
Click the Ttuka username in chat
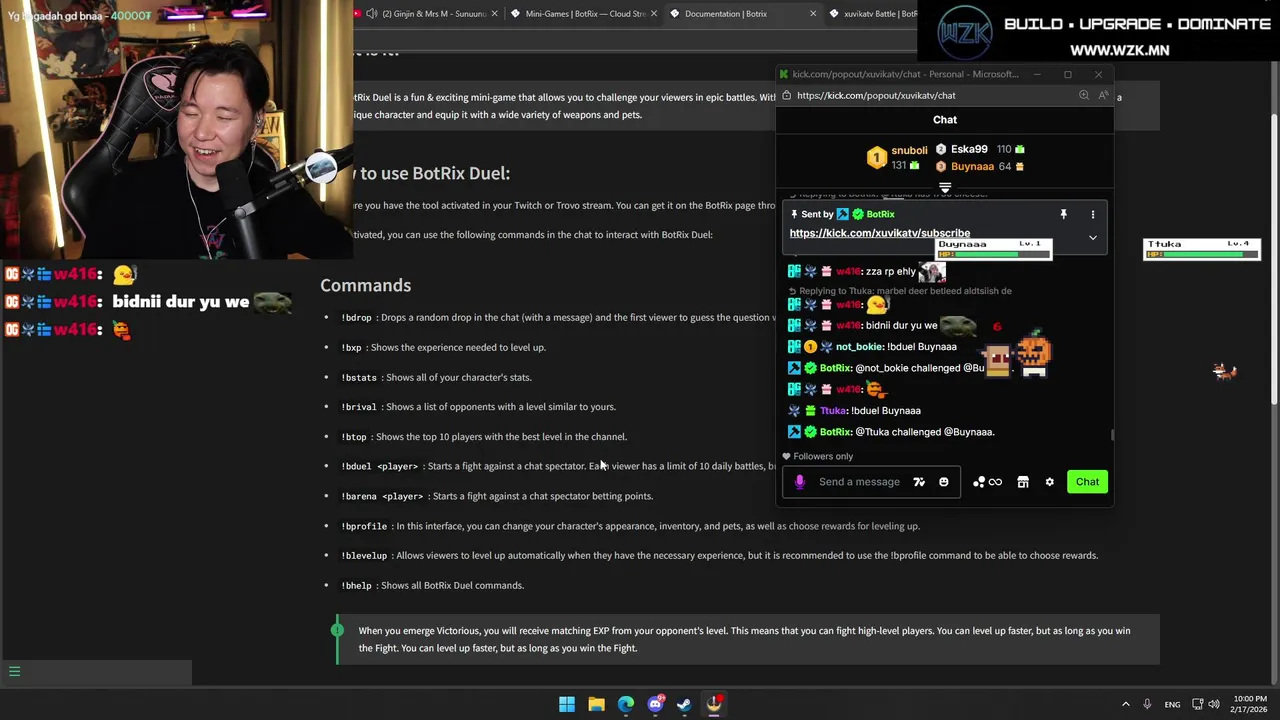click(833, 411)
